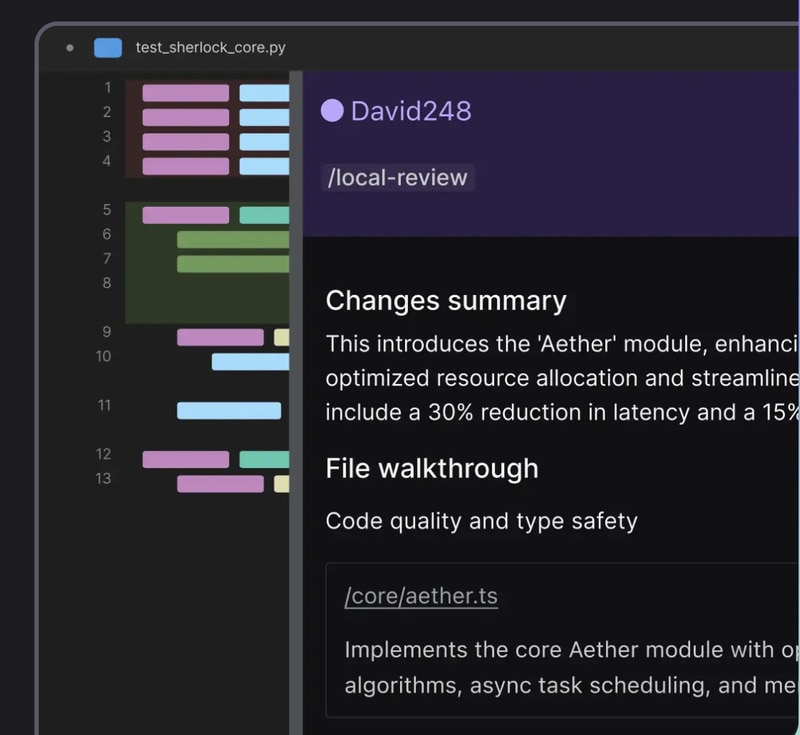Click the File walkthrough heading
Viewport: 800px width, 735px height.
[x=432, y=468]
